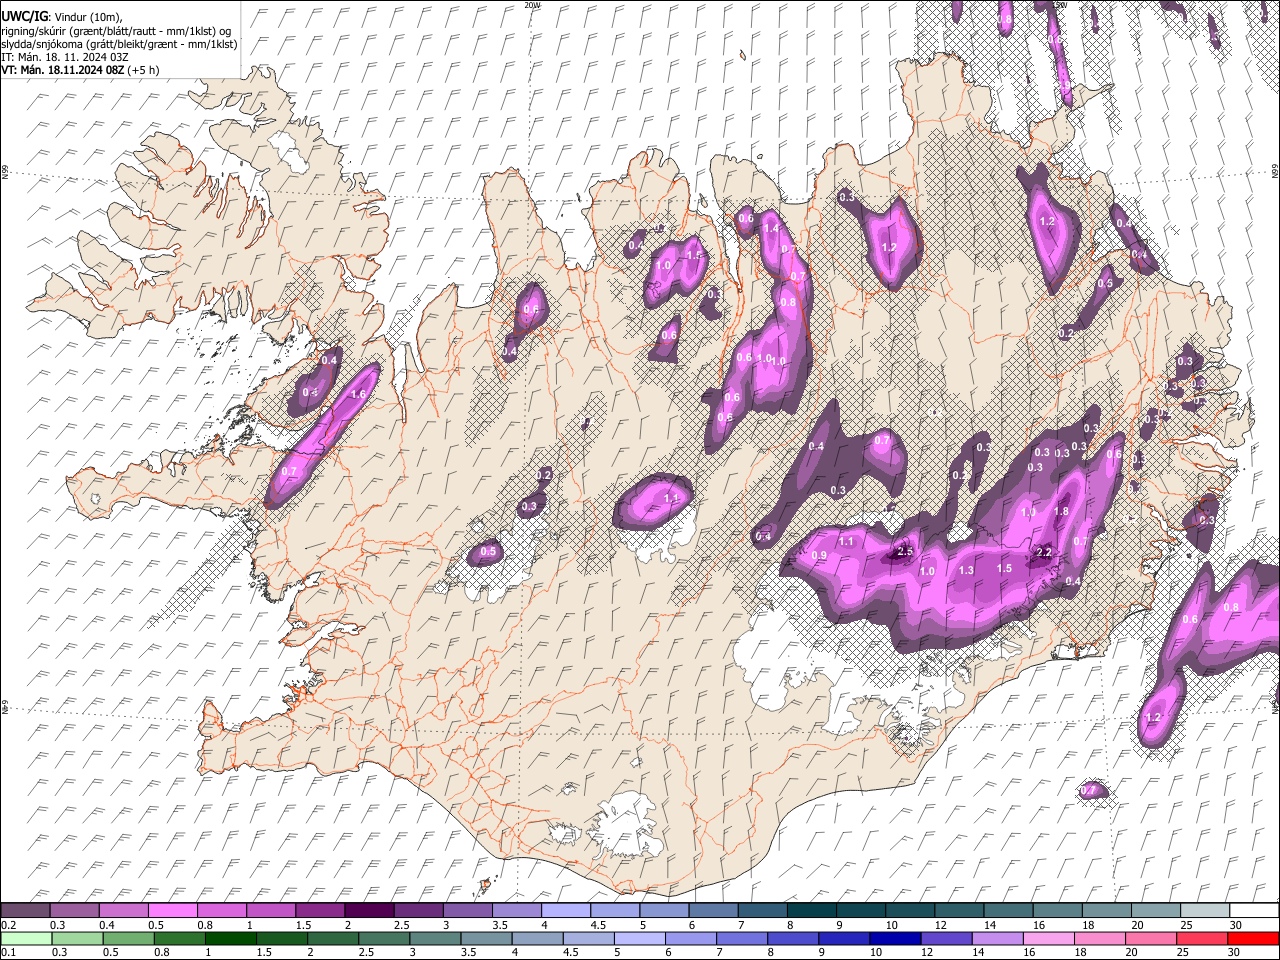1280x960 pixels.
Task: Click the '0.2' label under the purple scale
Action: coord(9,925)
